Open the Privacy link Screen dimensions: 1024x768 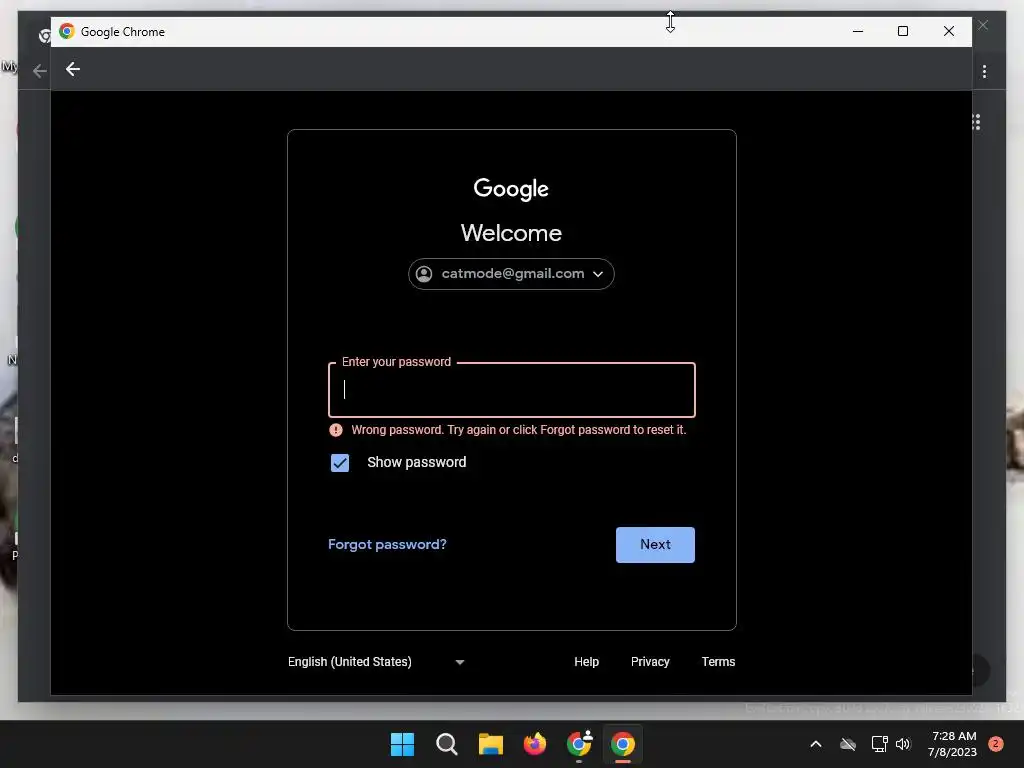click(650, 662)
